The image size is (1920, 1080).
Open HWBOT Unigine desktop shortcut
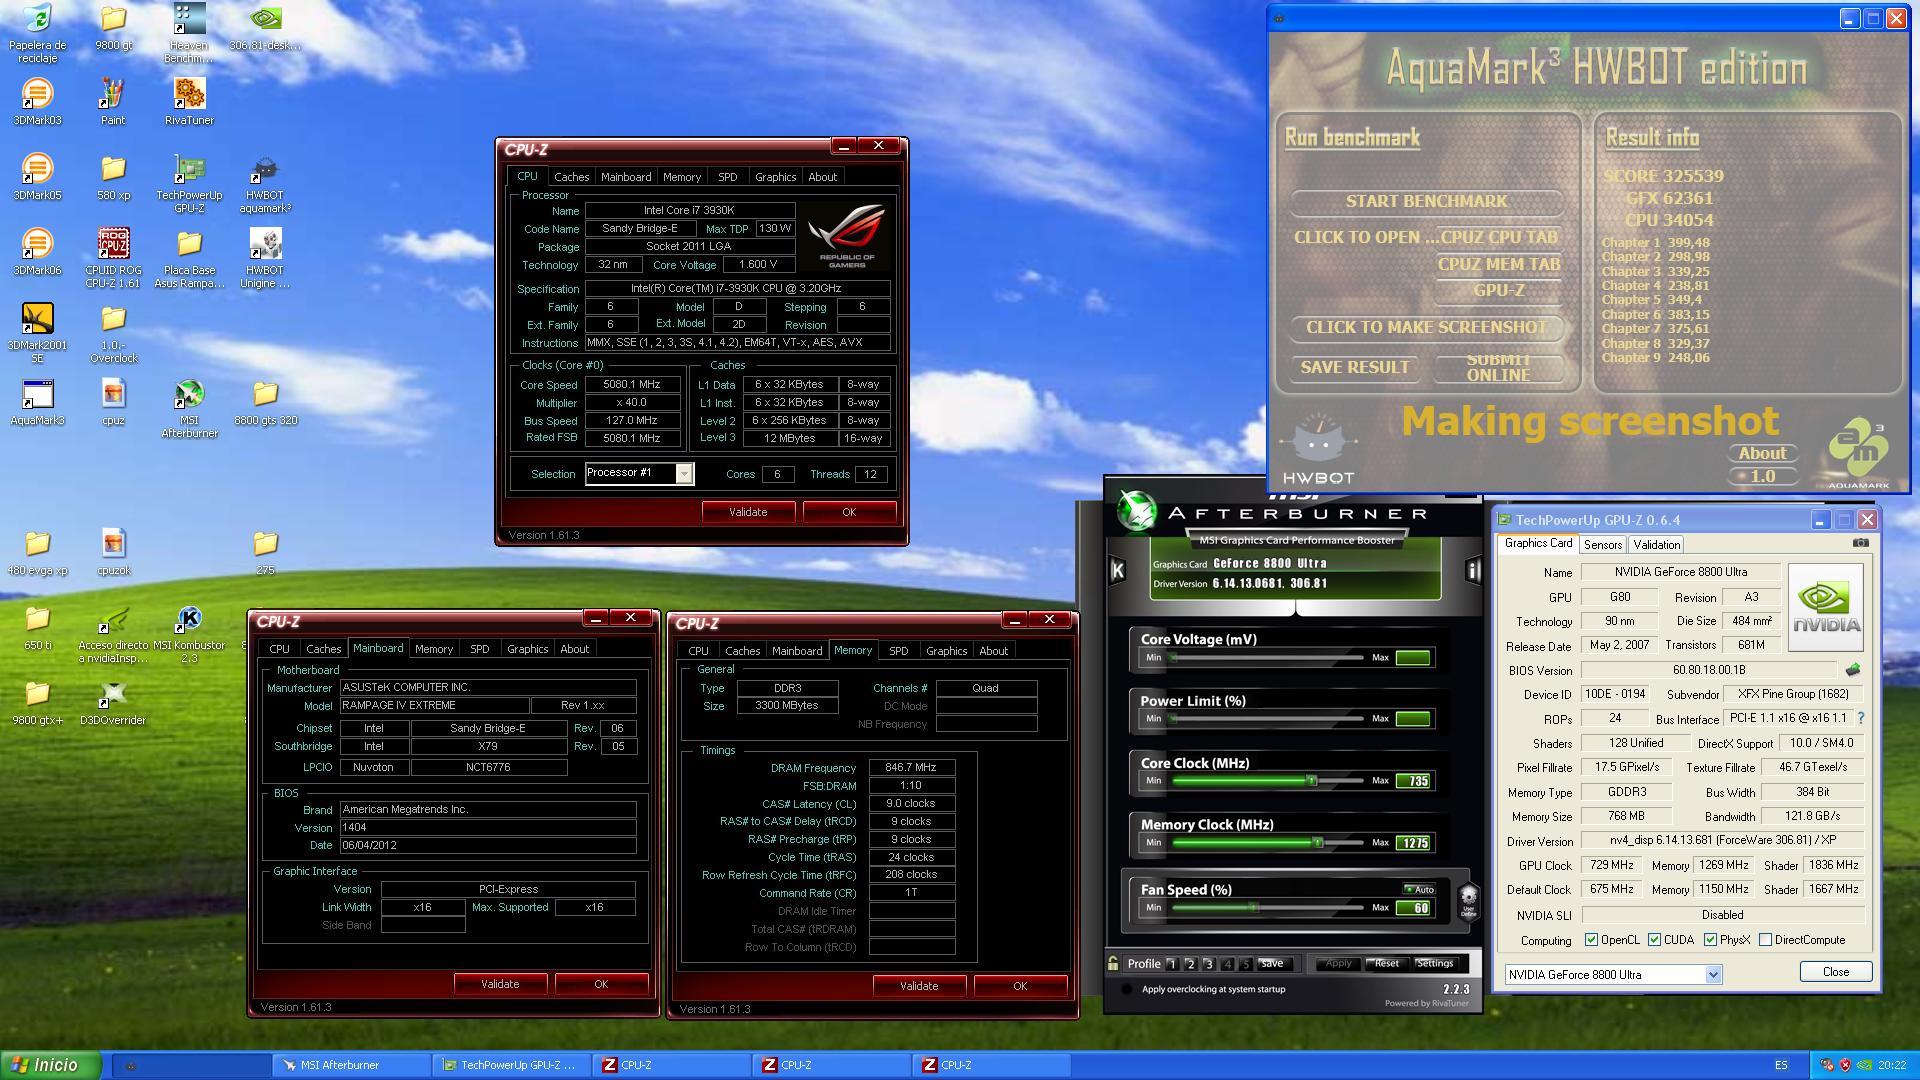tap(265, 258)
